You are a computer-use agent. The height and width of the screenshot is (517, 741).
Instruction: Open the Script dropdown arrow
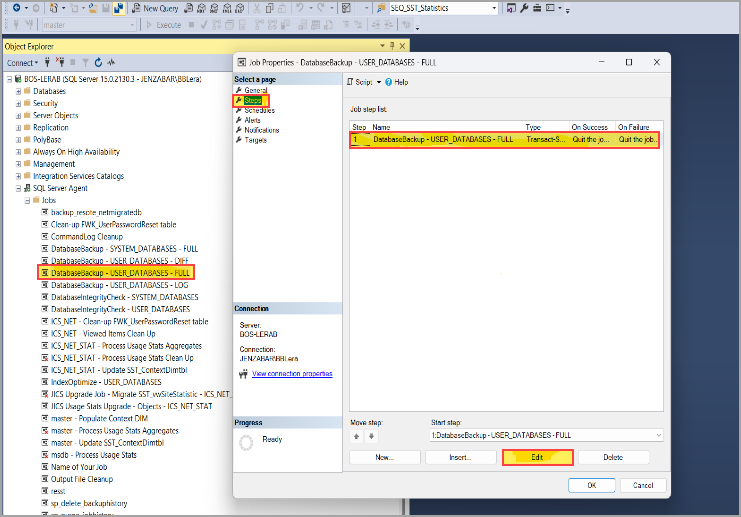click(x=379, y=82)
